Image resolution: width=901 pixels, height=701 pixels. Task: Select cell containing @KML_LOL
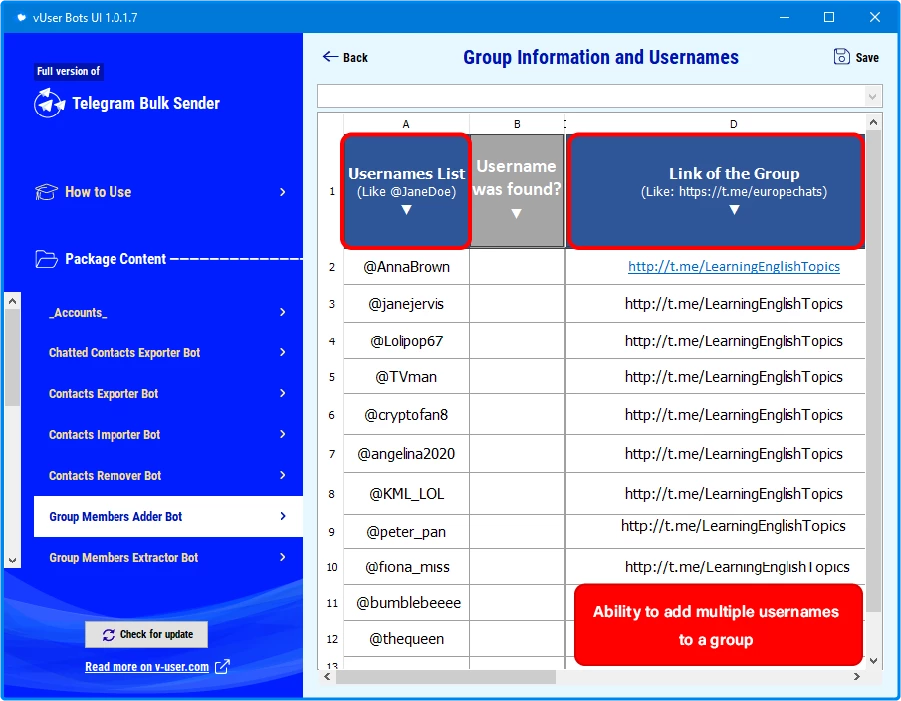[406, 494]
